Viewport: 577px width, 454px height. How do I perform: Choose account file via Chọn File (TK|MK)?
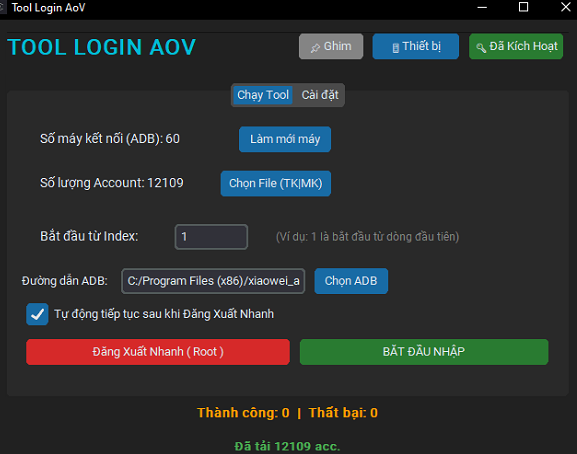pyautogui.click(x=276, y=183)
